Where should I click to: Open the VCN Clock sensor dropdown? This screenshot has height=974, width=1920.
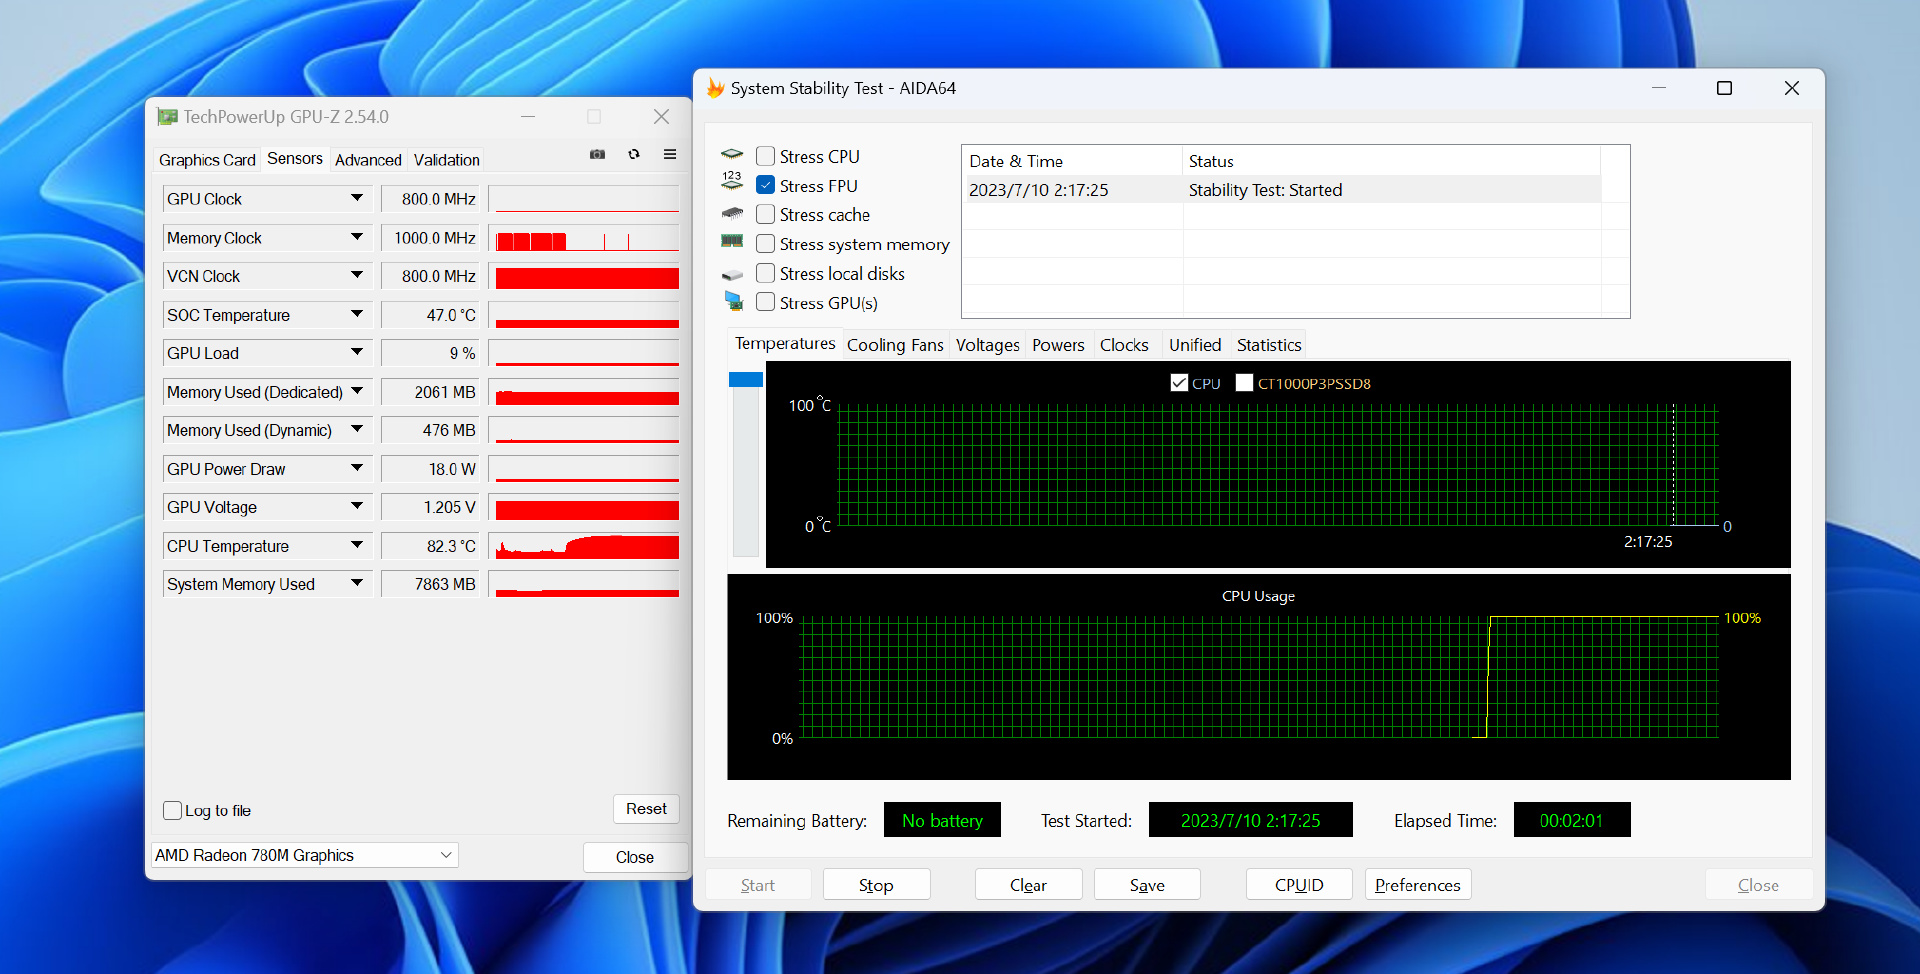357,275
